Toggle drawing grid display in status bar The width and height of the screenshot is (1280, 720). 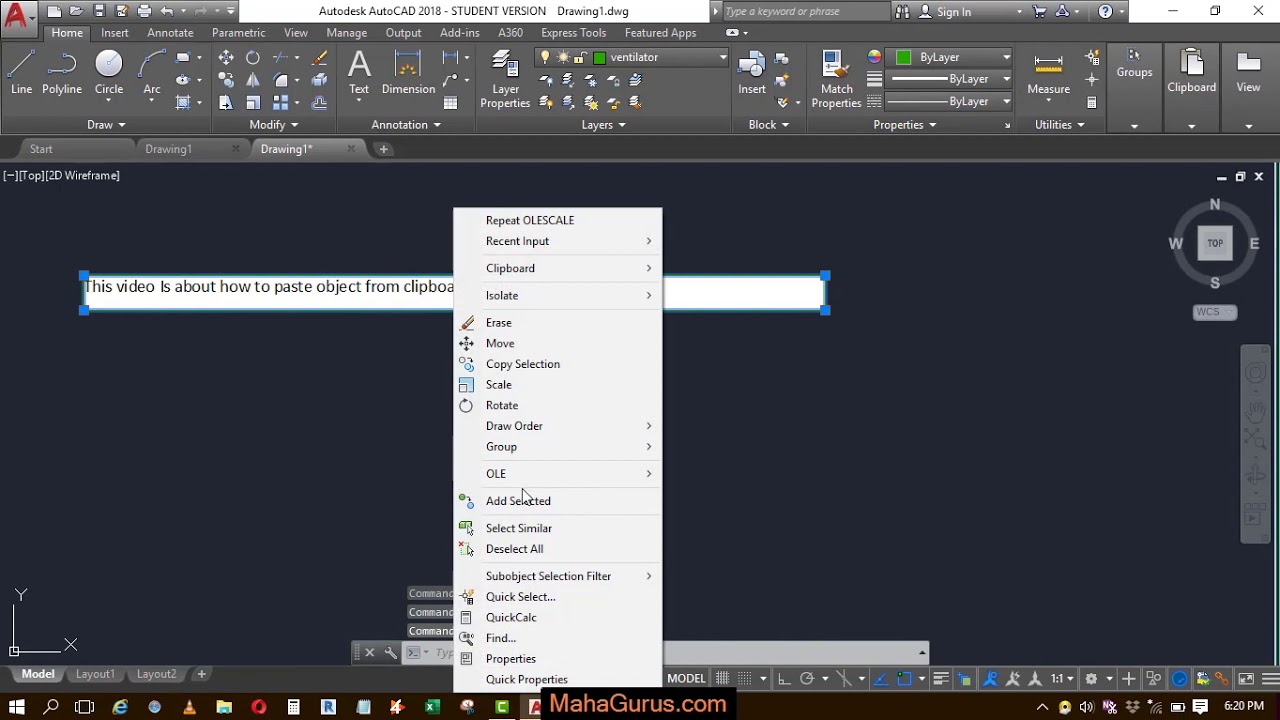coord(723,679)
